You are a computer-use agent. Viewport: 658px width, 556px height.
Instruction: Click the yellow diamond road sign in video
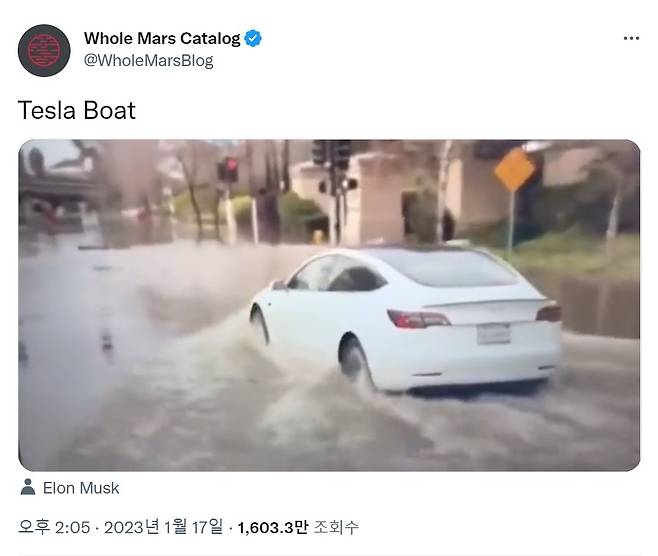pyautogui.click(x=514, y=170)
